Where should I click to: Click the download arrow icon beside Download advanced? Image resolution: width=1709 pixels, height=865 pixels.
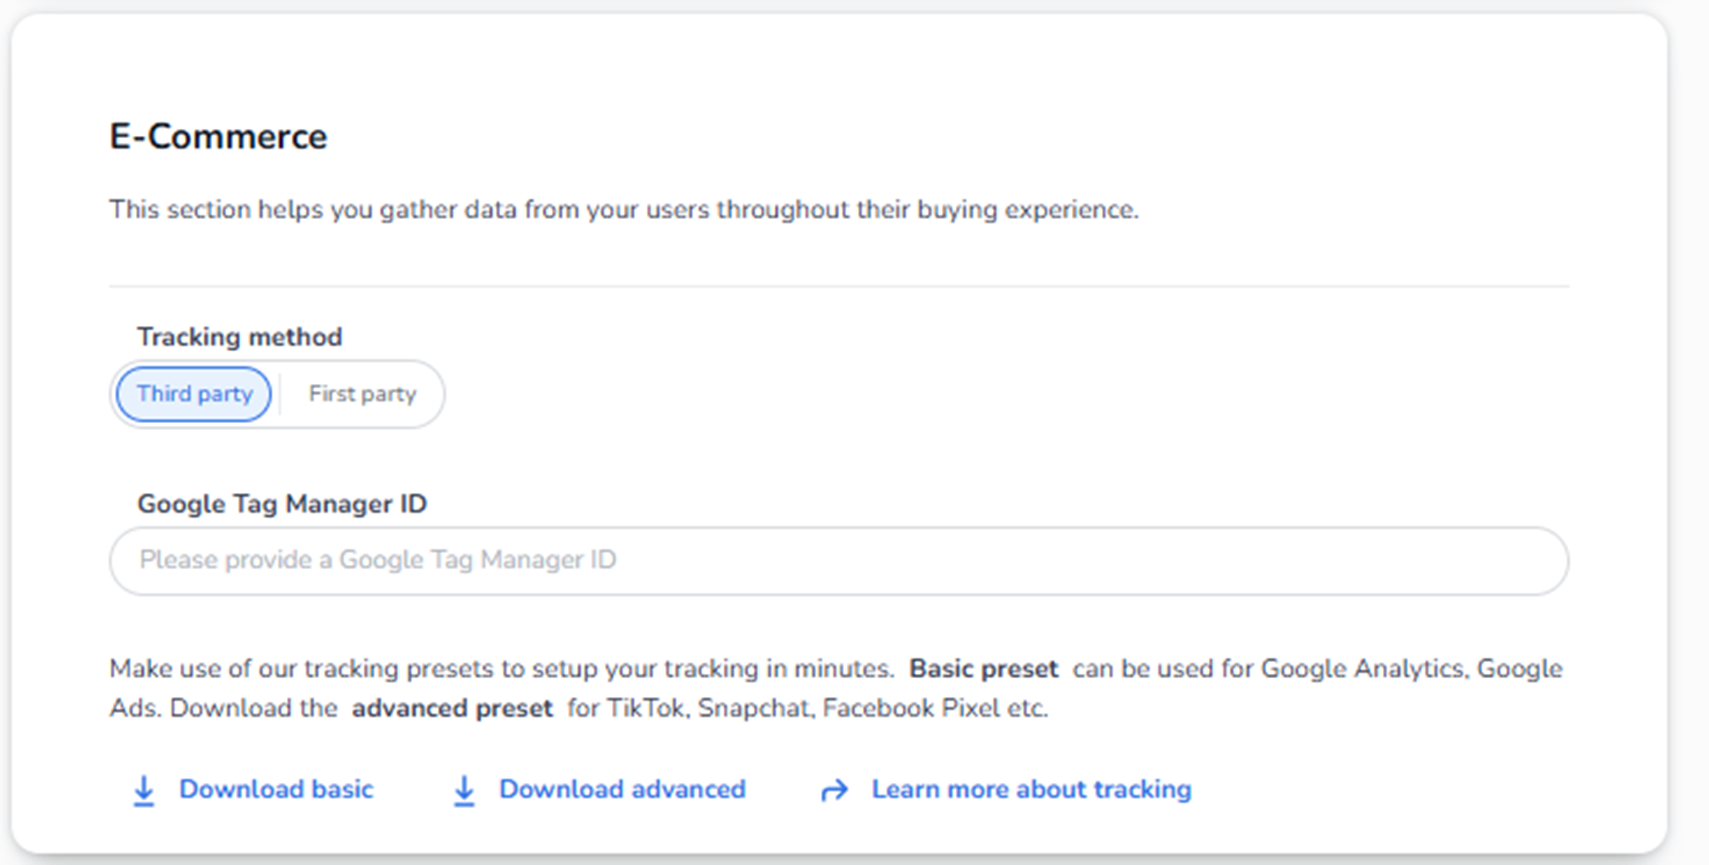pyautogui.click(x=464, y=790)
